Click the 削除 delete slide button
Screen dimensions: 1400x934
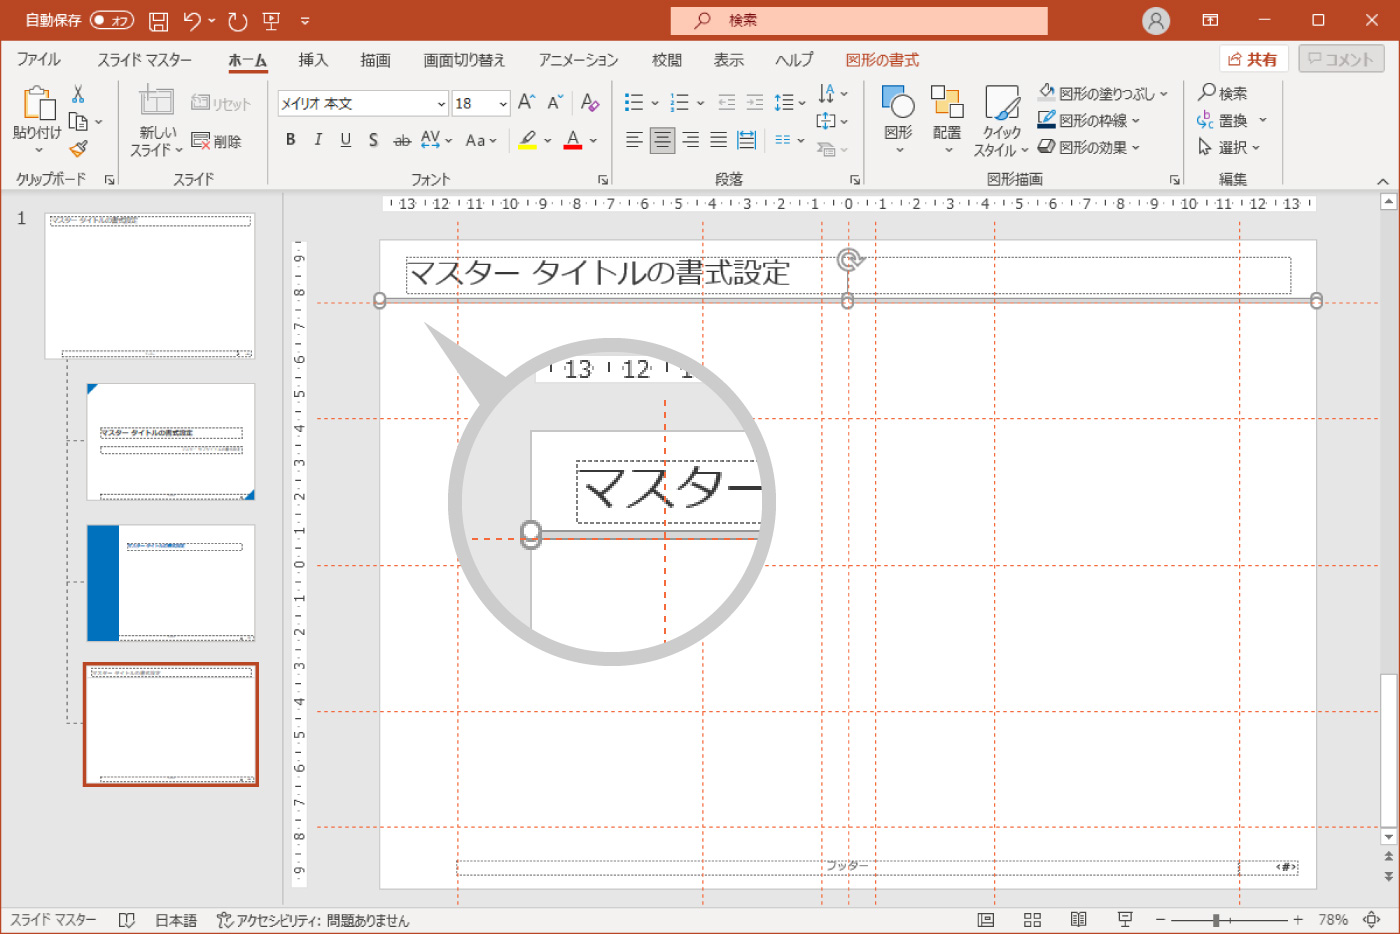pyautogui.click(x=216, y=142)
